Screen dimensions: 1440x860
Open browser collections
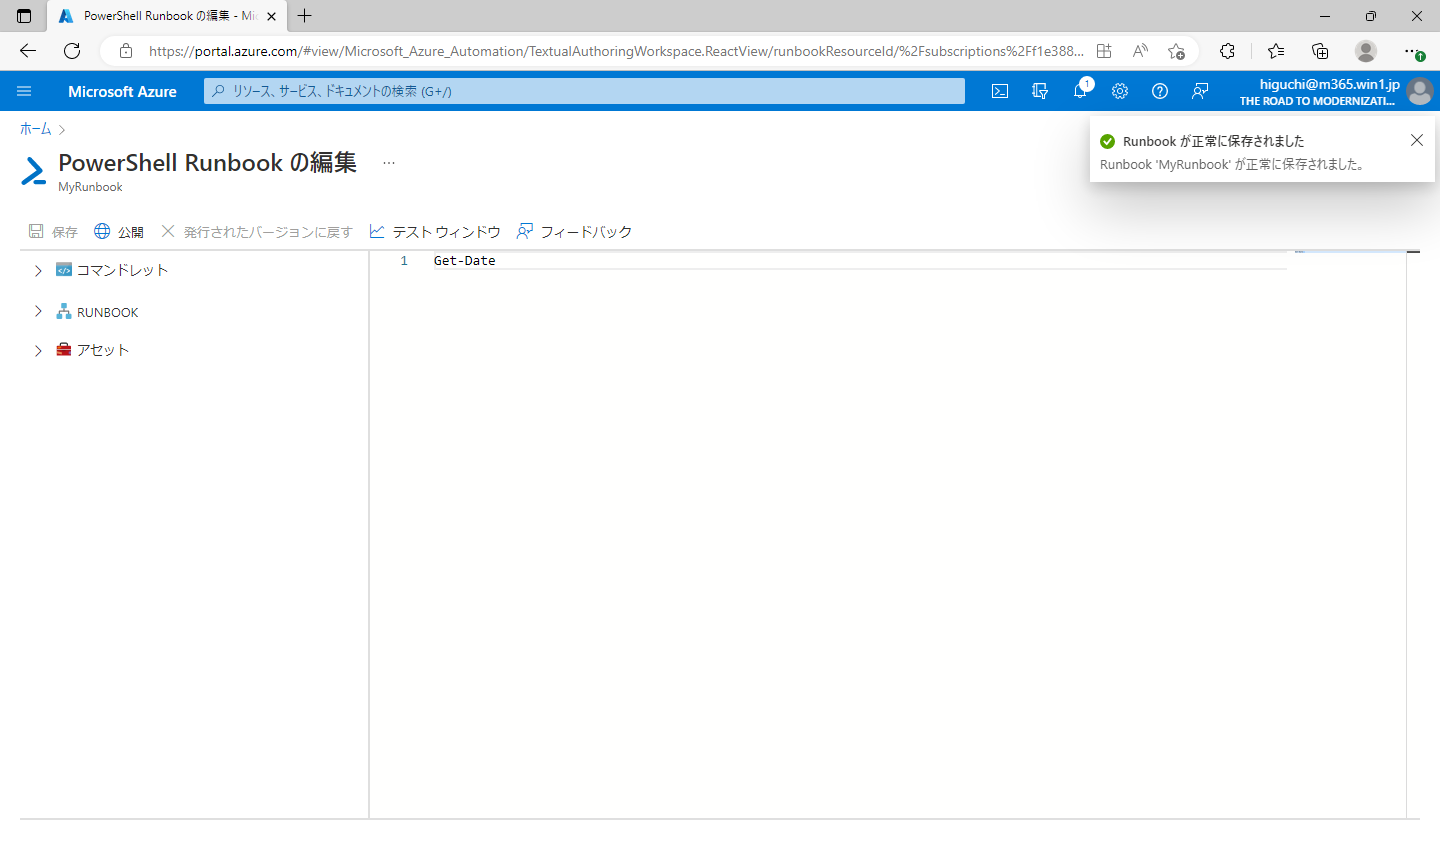pyautogui.click(x=1320, y=51)
